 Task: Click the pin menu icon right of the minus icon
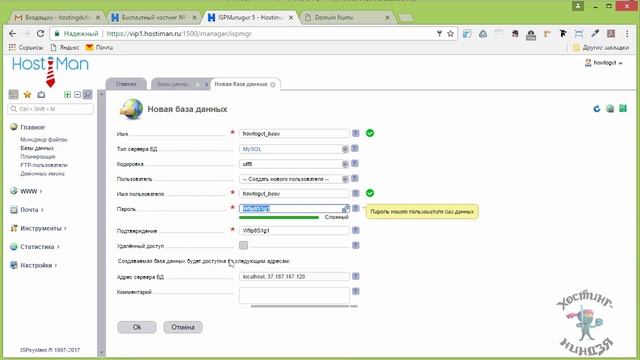[x=87, y=95]
